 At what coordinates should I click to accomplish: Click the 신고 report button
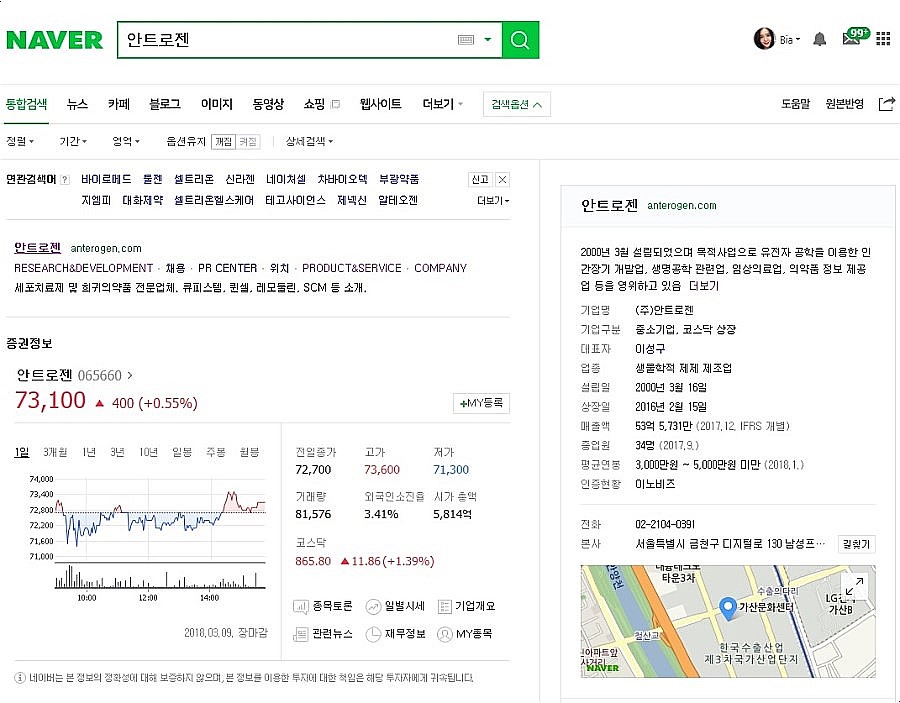(x=480, y=180)
